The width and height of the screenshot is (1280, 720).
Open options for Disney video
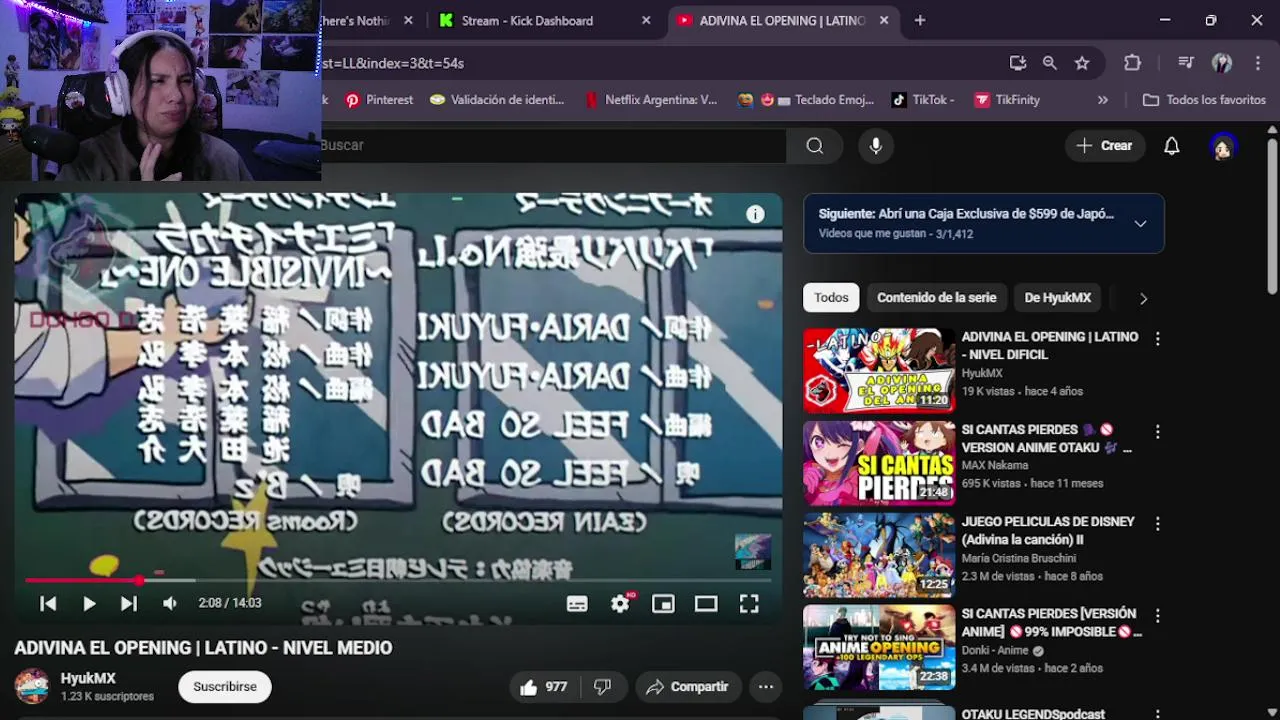tap(1158, 524)
